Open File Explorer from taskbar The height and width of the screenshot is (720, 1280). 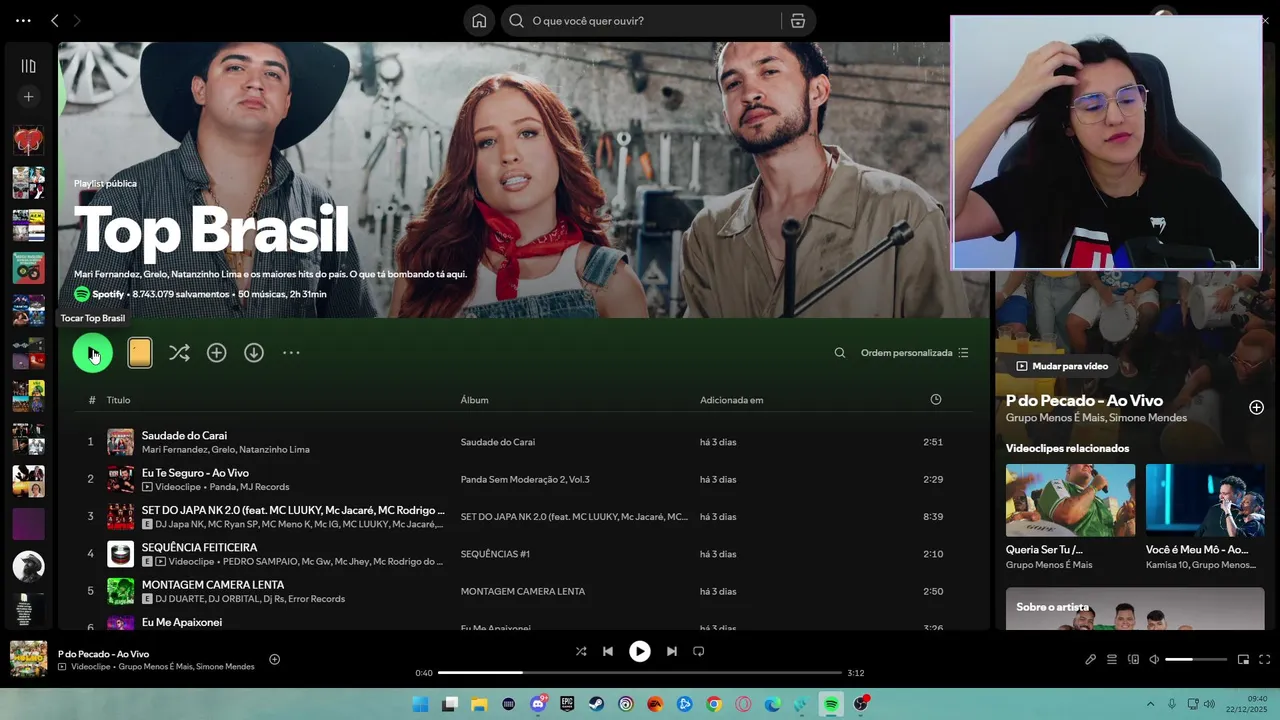[x=480, y=704]
